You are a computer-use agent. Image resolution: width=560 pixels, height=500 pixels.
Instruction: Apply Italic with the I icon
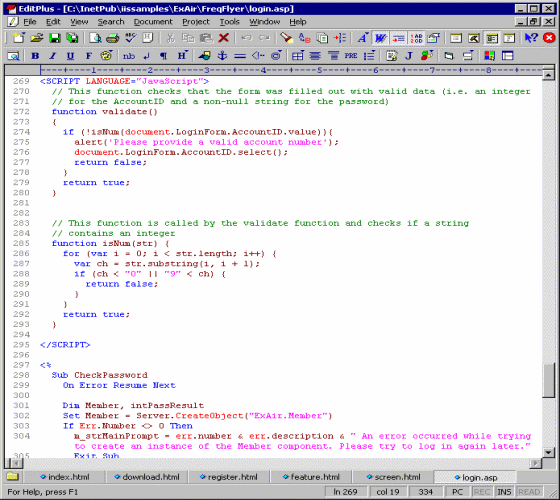point(52,56)
